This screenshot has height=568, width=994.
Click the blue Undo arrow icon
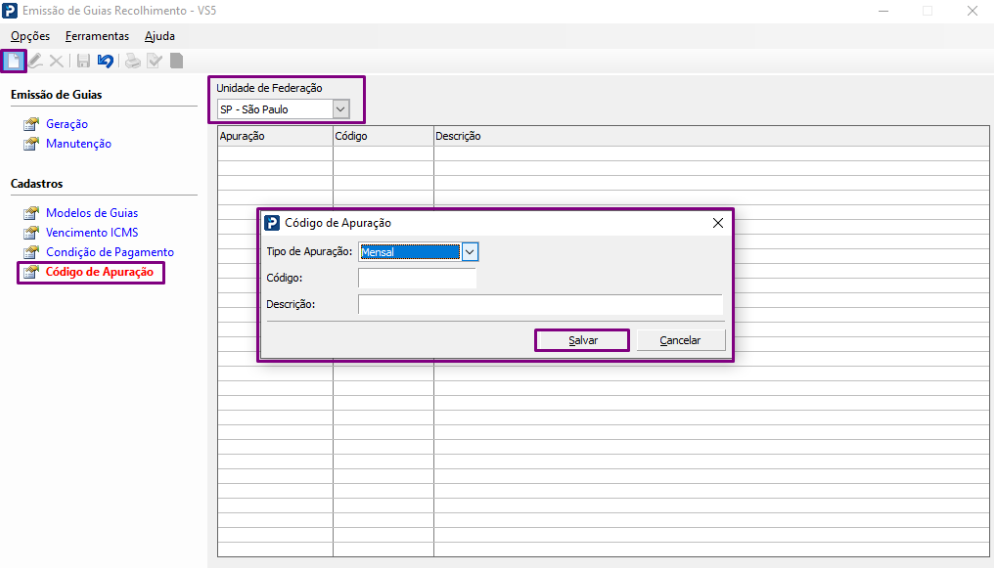tap(105, 61)
